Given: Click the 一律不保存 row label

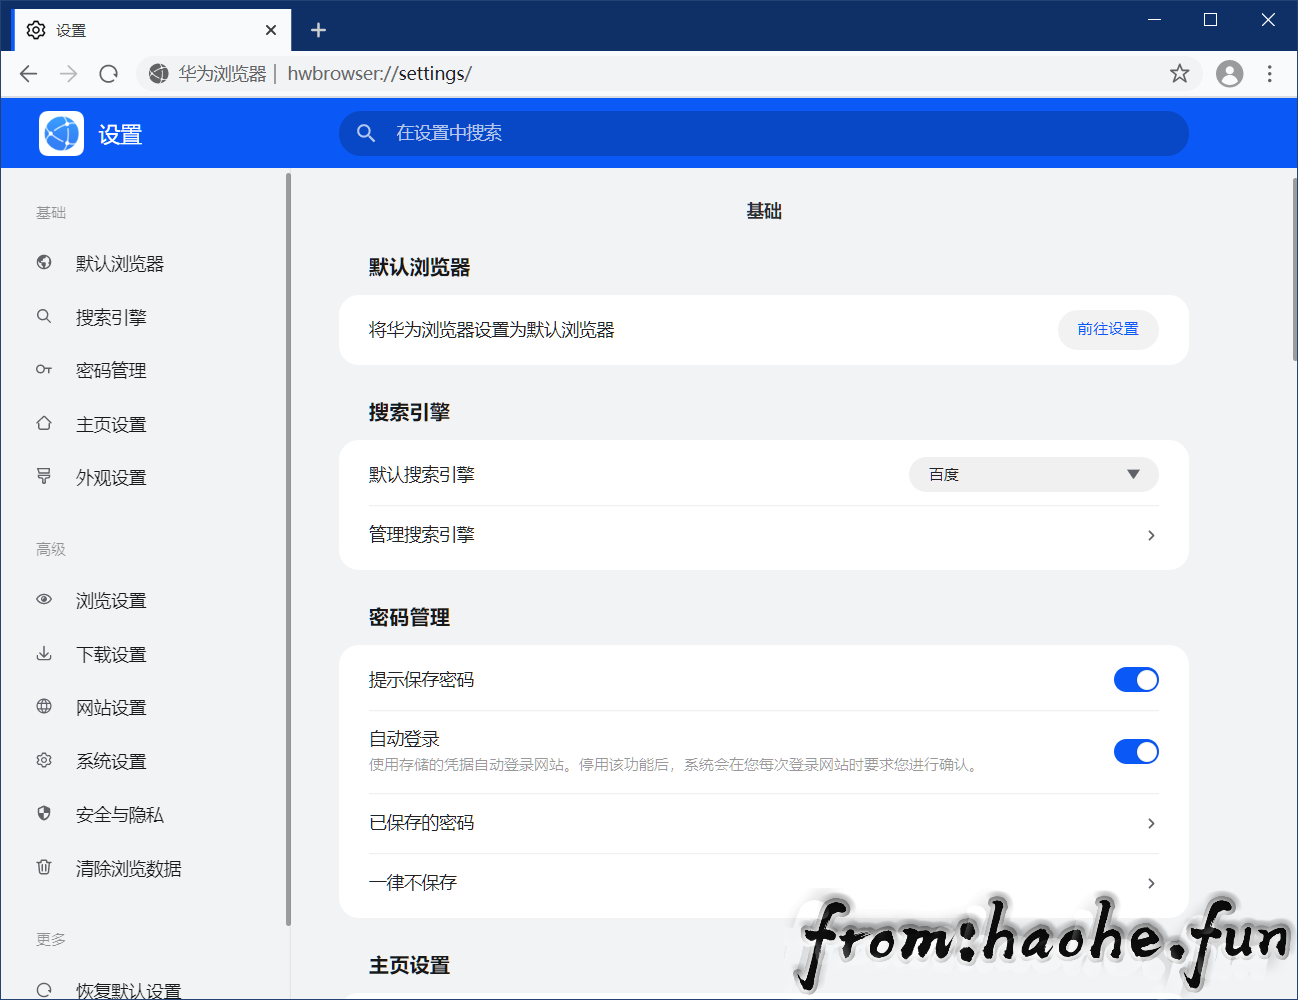Looking at the screenshot, I should coord(413,883).
